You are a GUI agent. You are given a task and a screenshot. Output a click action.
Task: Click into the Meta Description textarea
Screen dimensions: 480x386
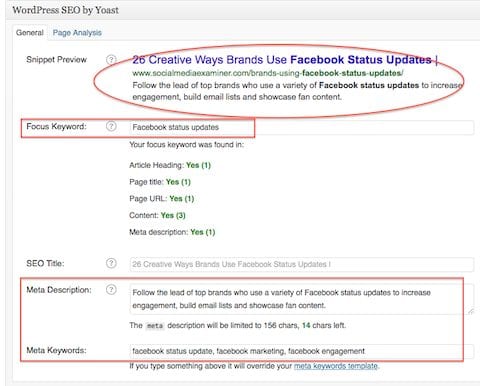[x=302, y=299]
